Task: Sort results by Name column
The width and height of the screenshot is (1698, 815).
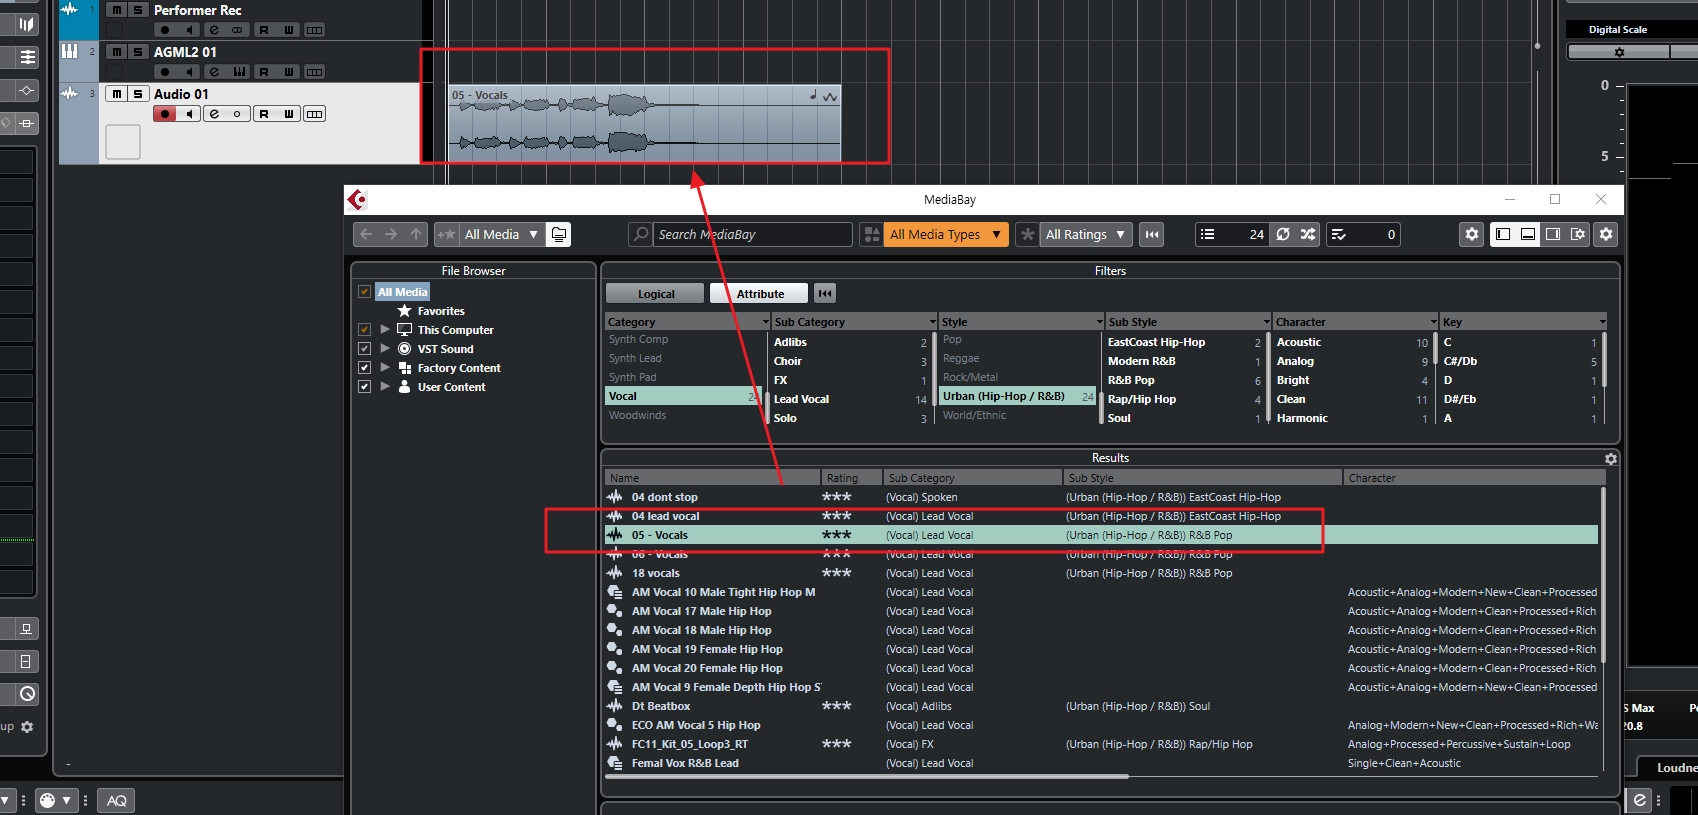Action: (712, 478)
